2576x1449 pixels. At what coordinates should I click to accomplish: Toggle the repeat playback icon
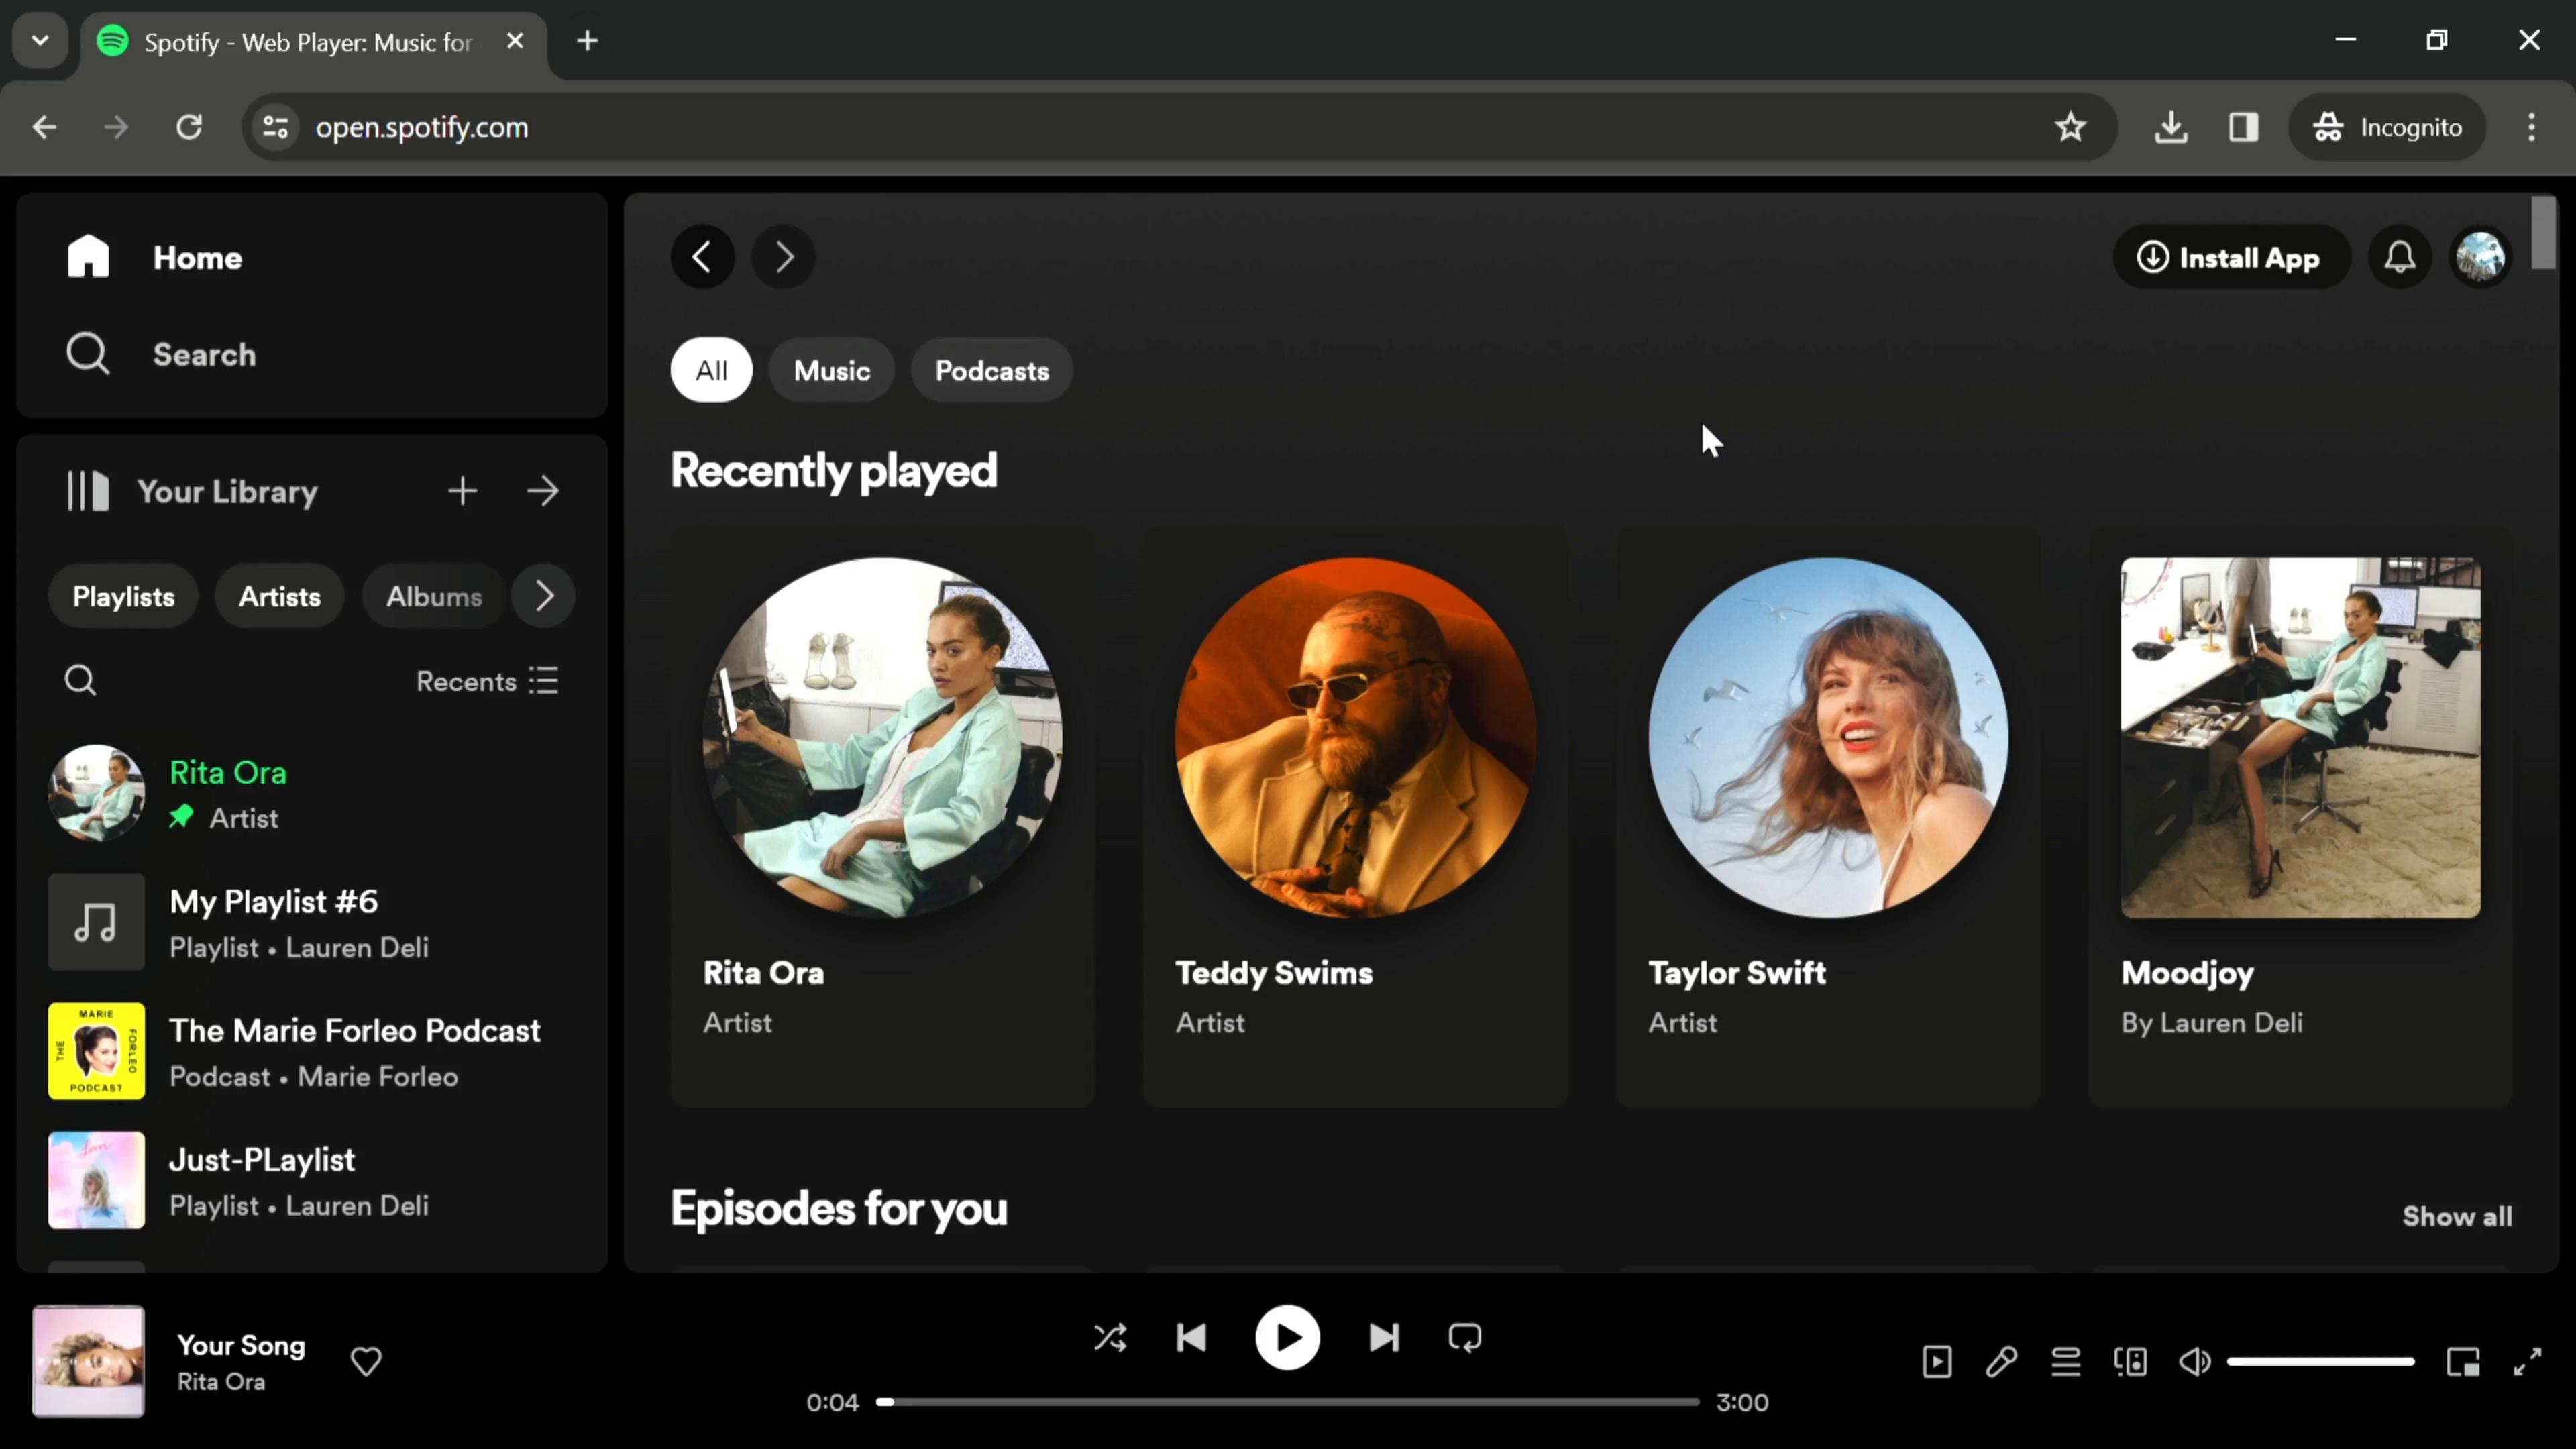pos(1465,1339)
